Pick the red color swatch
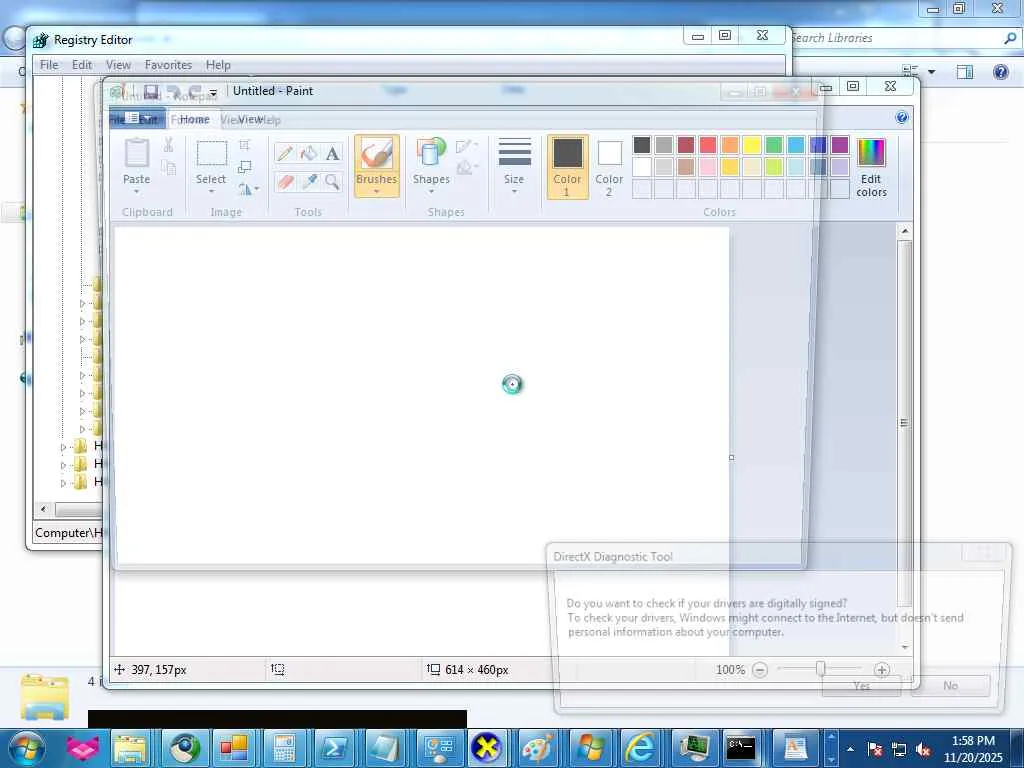 (x=707, y=145)
